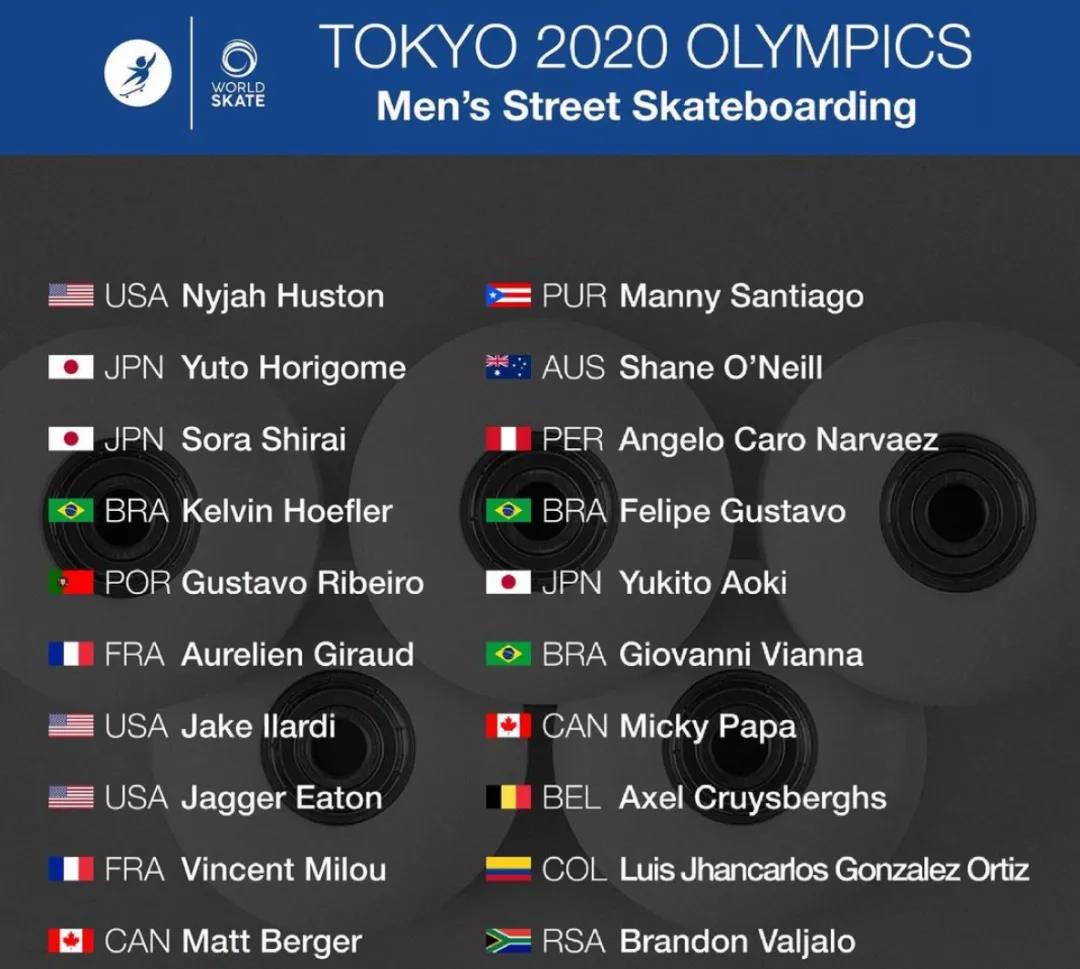Select skater Luis Jhancarlos Gonzalez Ortiz
Image resolution: width=1080 pixels, height=969 pixels.
(824, 870)
